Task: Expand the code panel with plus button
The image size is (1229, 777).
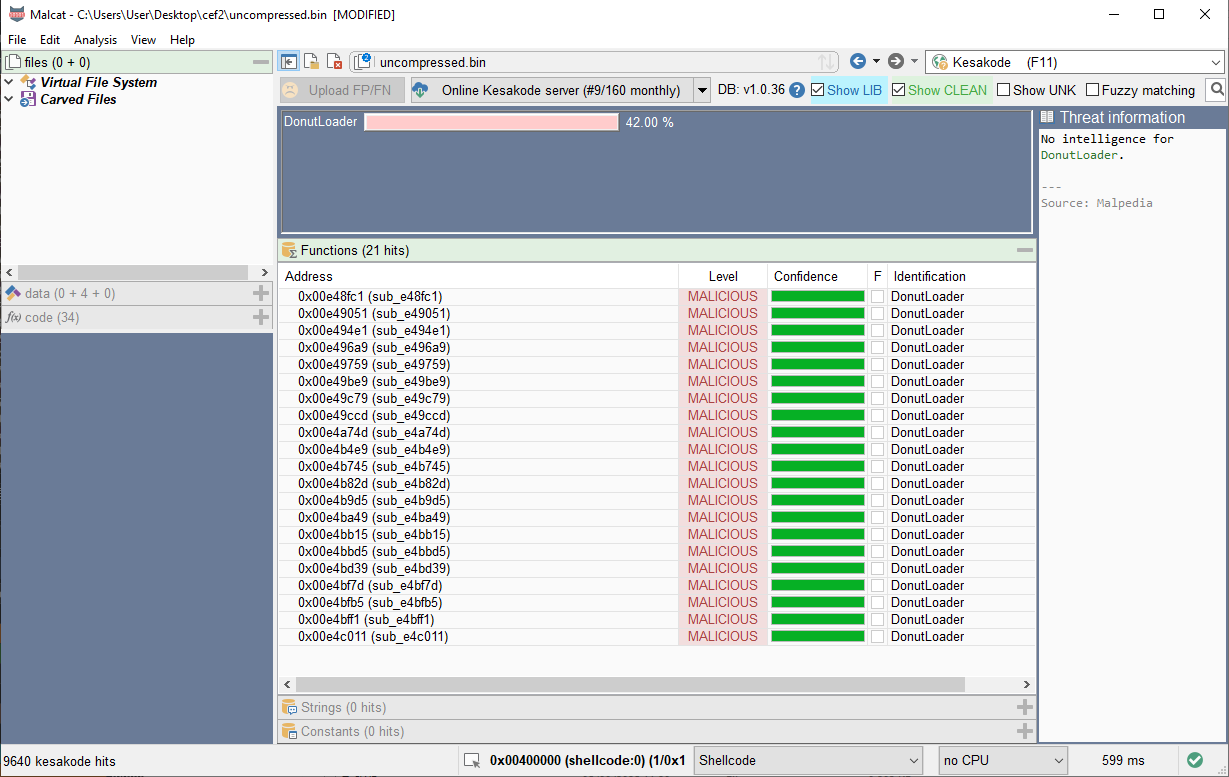Action: pos(261,317)
